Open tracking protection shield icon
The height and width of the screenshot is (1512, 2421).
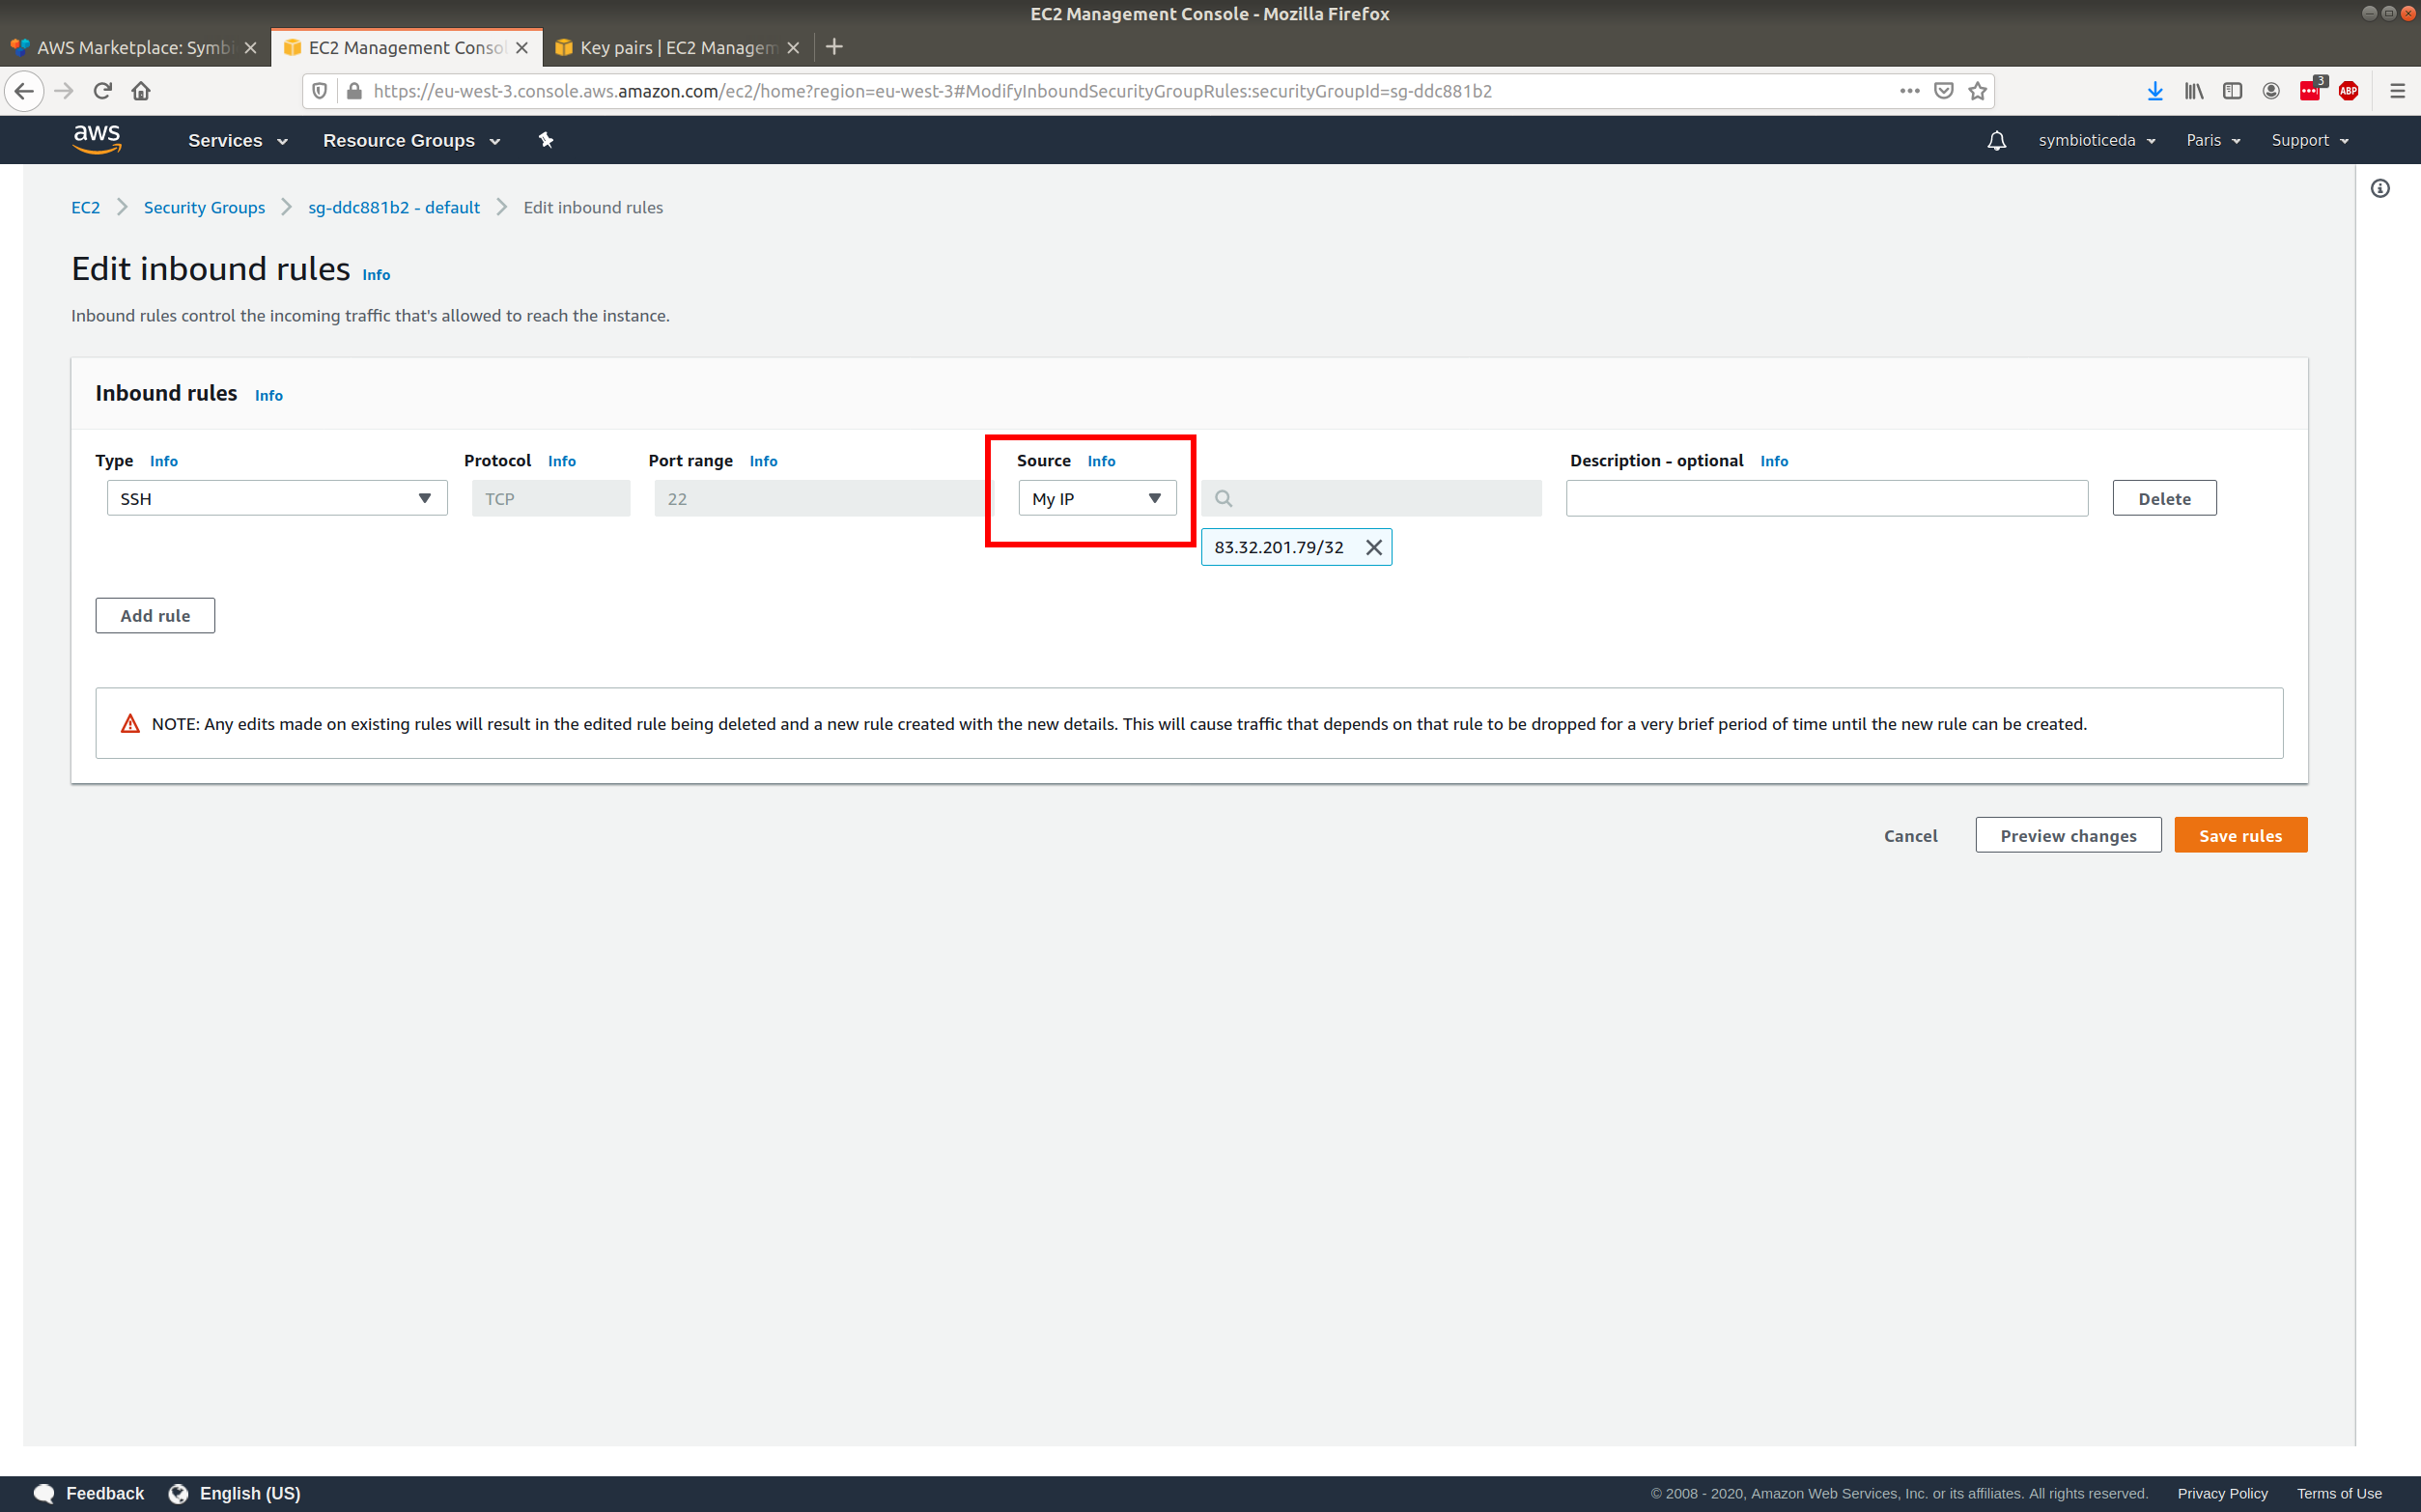pos(320,91)
